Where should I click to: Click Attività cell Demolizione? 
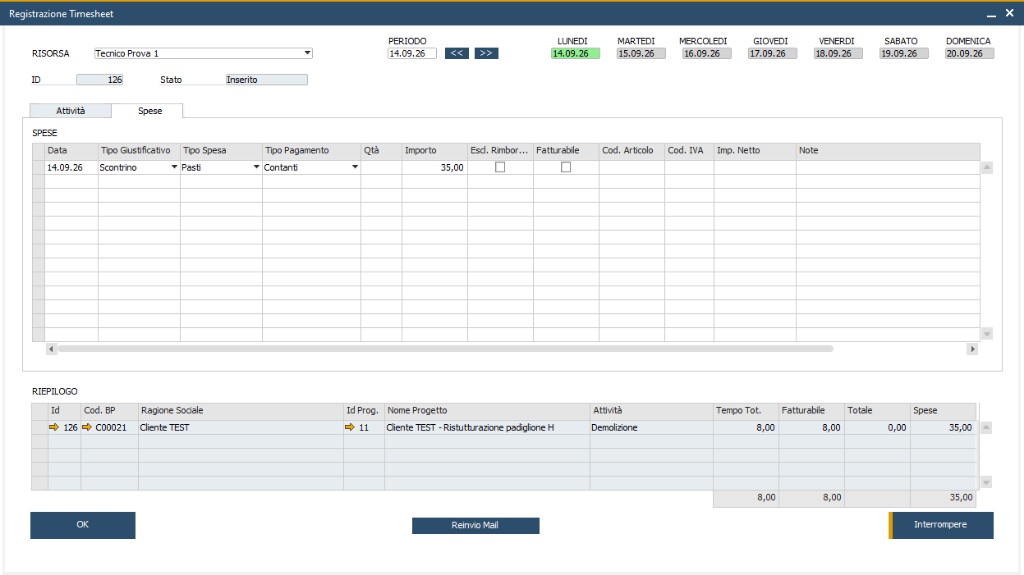coord(652,427)
